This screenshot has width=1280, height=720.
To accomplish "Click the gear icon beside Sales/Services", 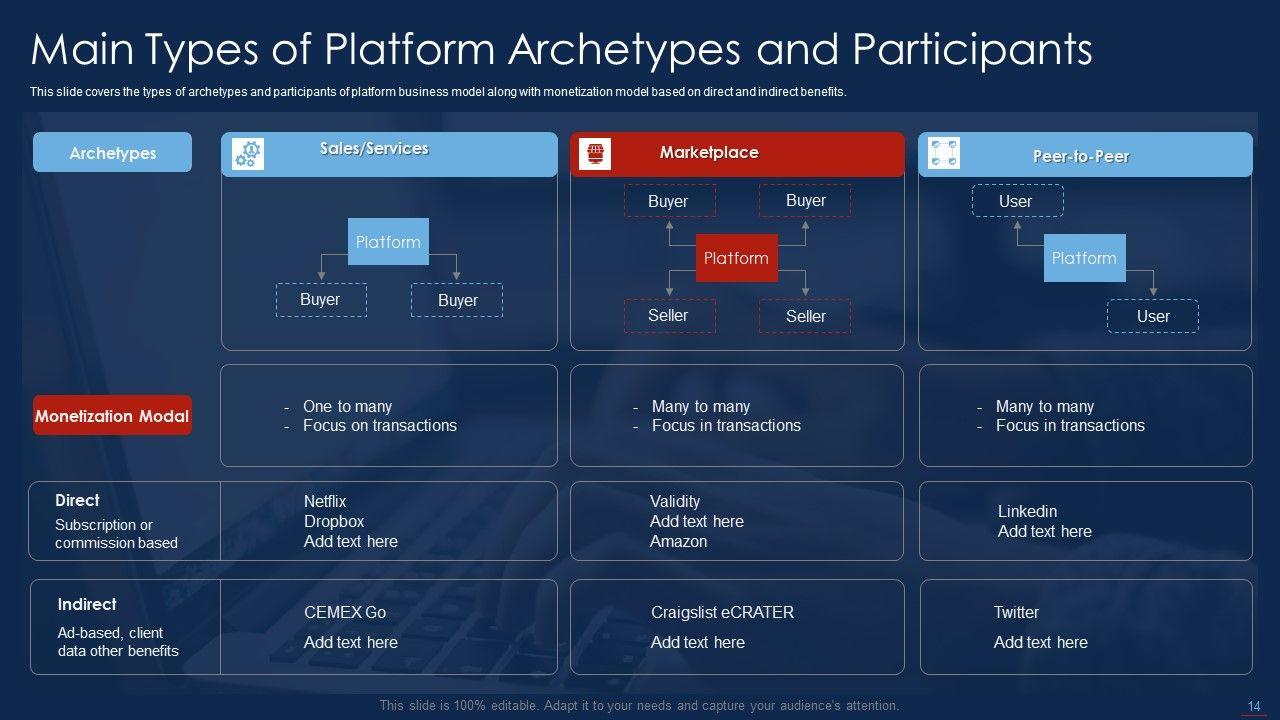I will pyautogui.click(x=248, y=154).
